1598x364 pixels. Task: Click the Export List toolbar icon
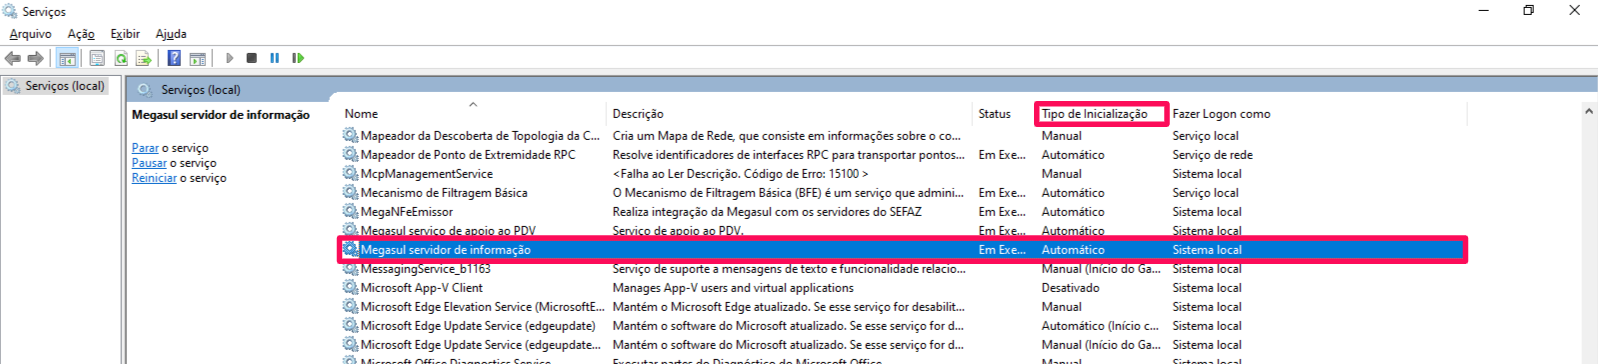[144, 59]
